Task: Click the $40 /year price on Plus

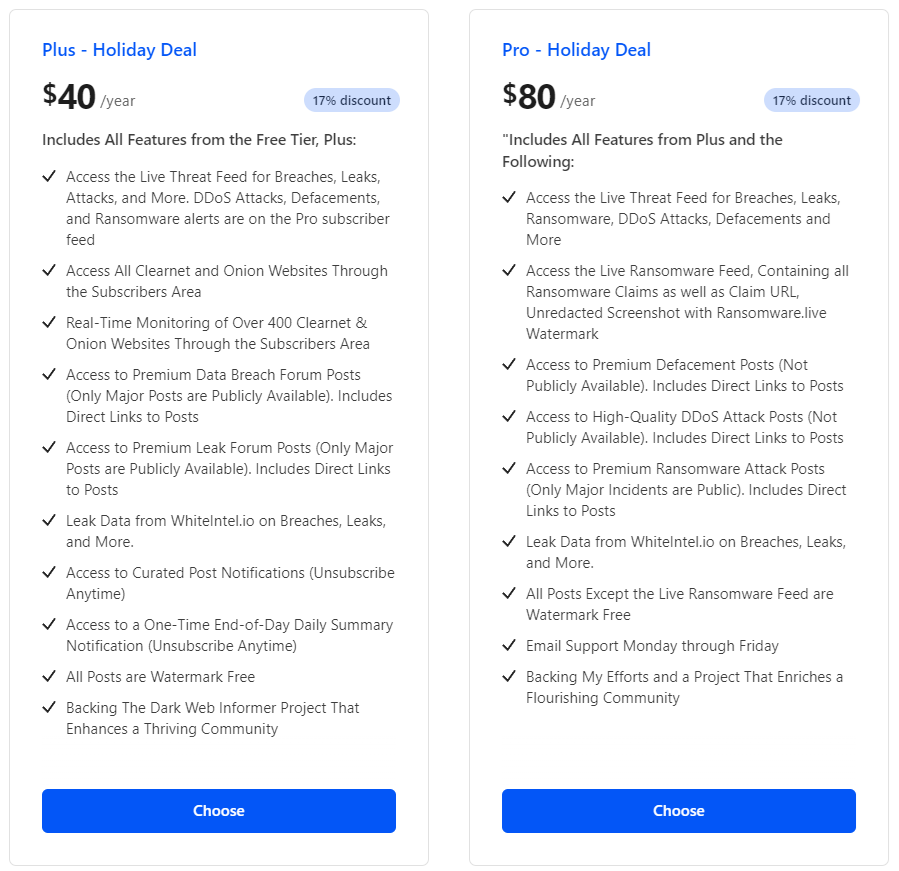Action: point(89,97)
